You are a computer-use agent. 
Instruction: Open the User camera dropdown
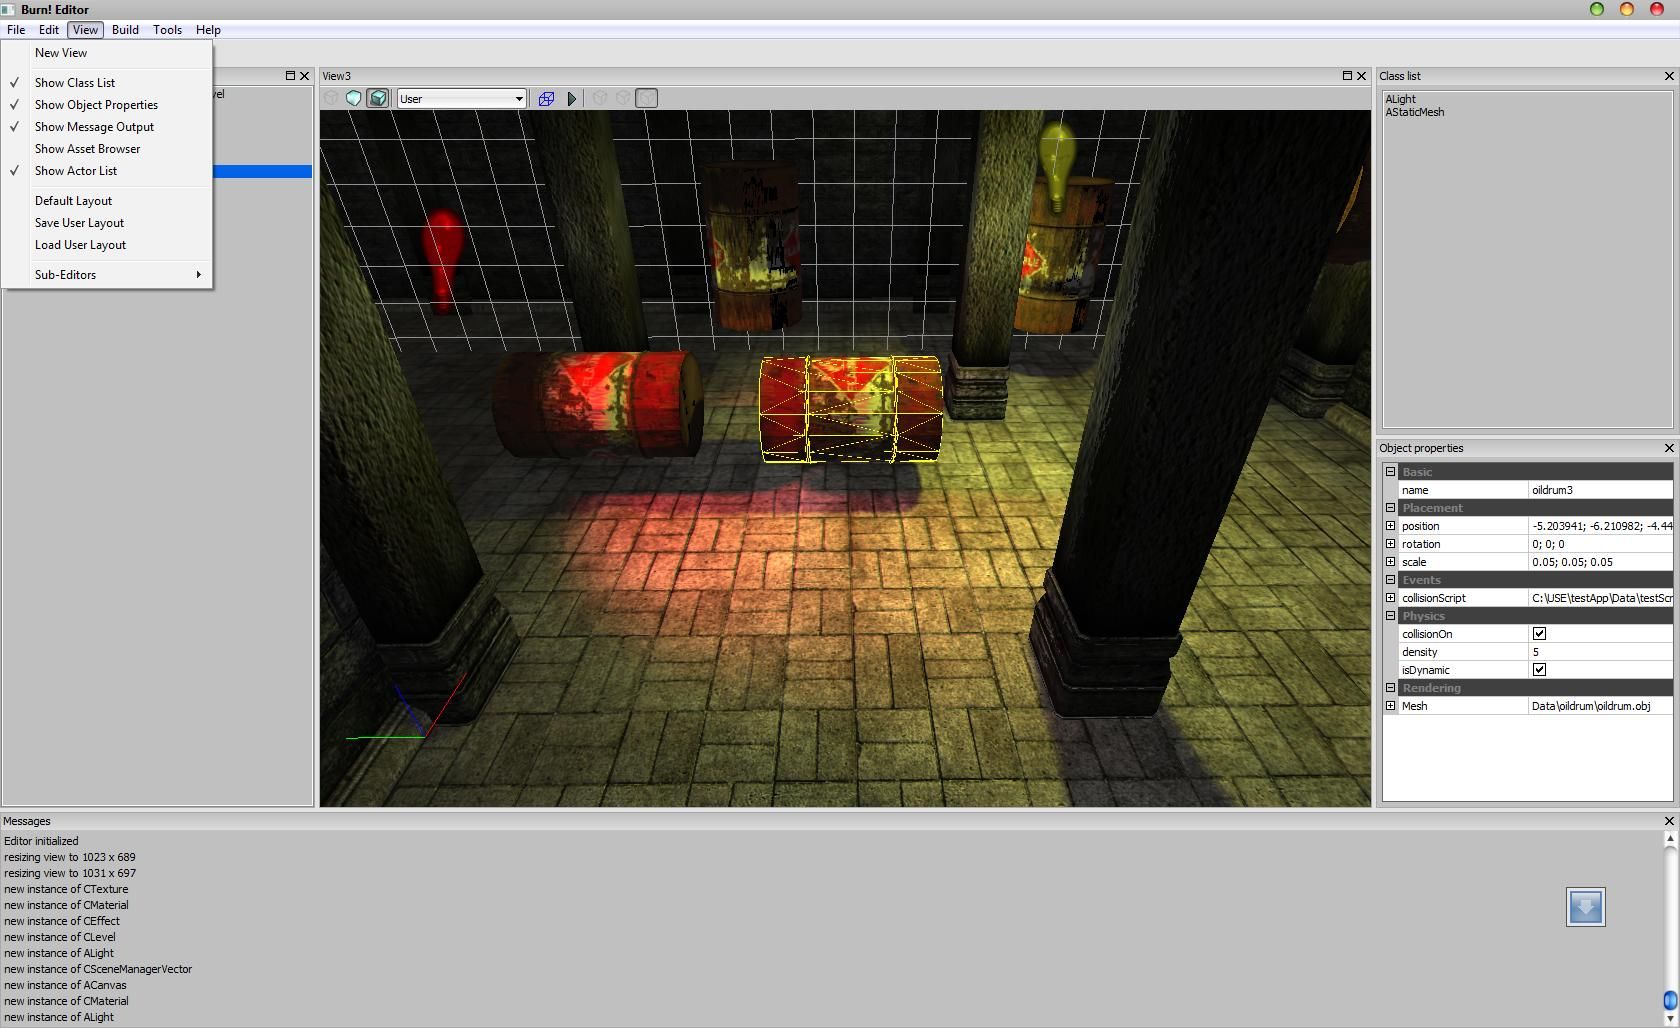(x=519, y=98)
